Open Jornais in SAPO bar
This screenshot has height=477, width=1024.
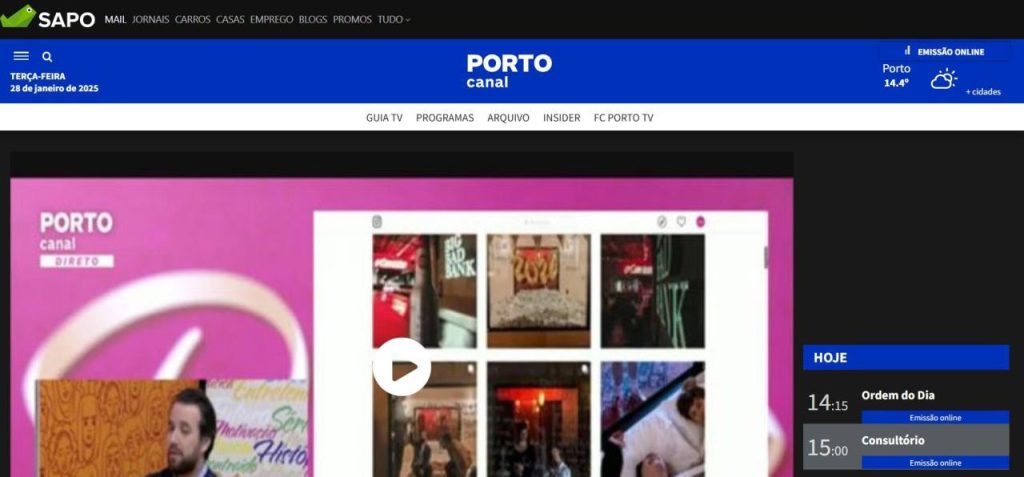[x=150, y=20]
